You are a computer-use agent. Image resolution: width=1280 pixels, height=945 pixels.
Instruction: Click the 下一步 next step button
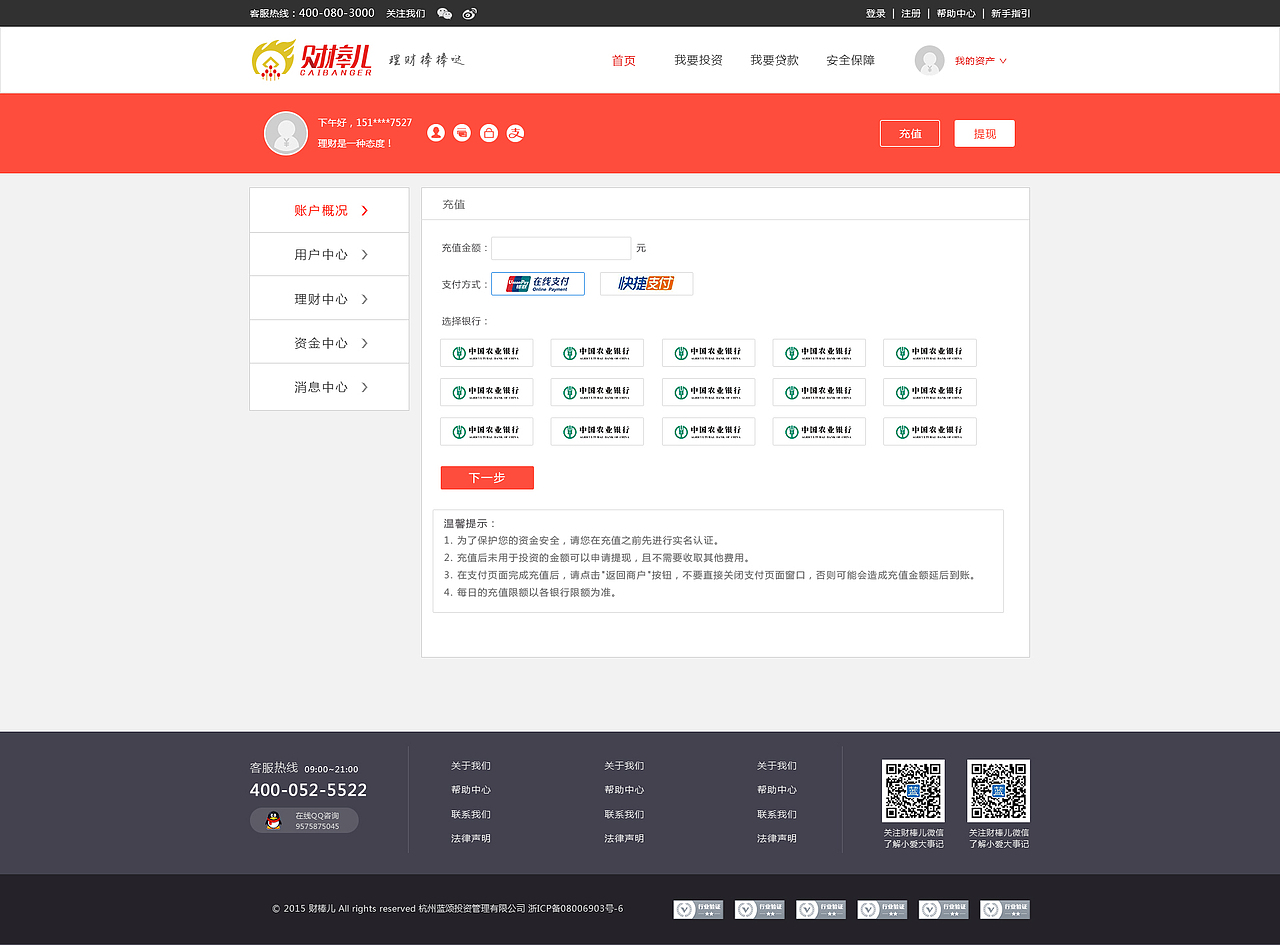point(487,477)
